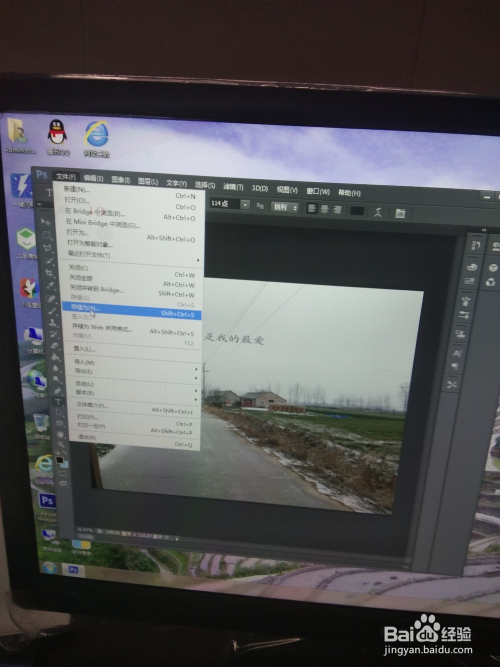500x667 pixels.
Task: Select the Rectangular Marquee tool
Action: (x=46, y=235)
